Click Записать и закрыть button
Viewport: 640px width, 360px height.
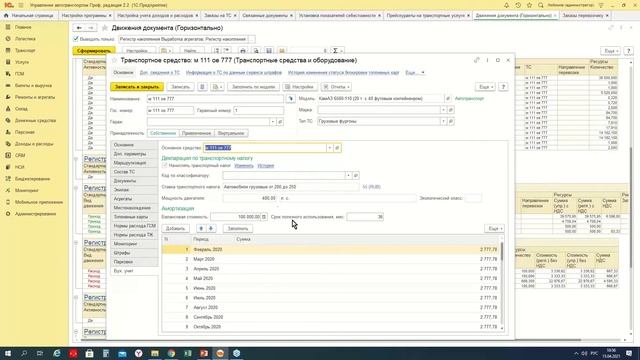[137, 87]
